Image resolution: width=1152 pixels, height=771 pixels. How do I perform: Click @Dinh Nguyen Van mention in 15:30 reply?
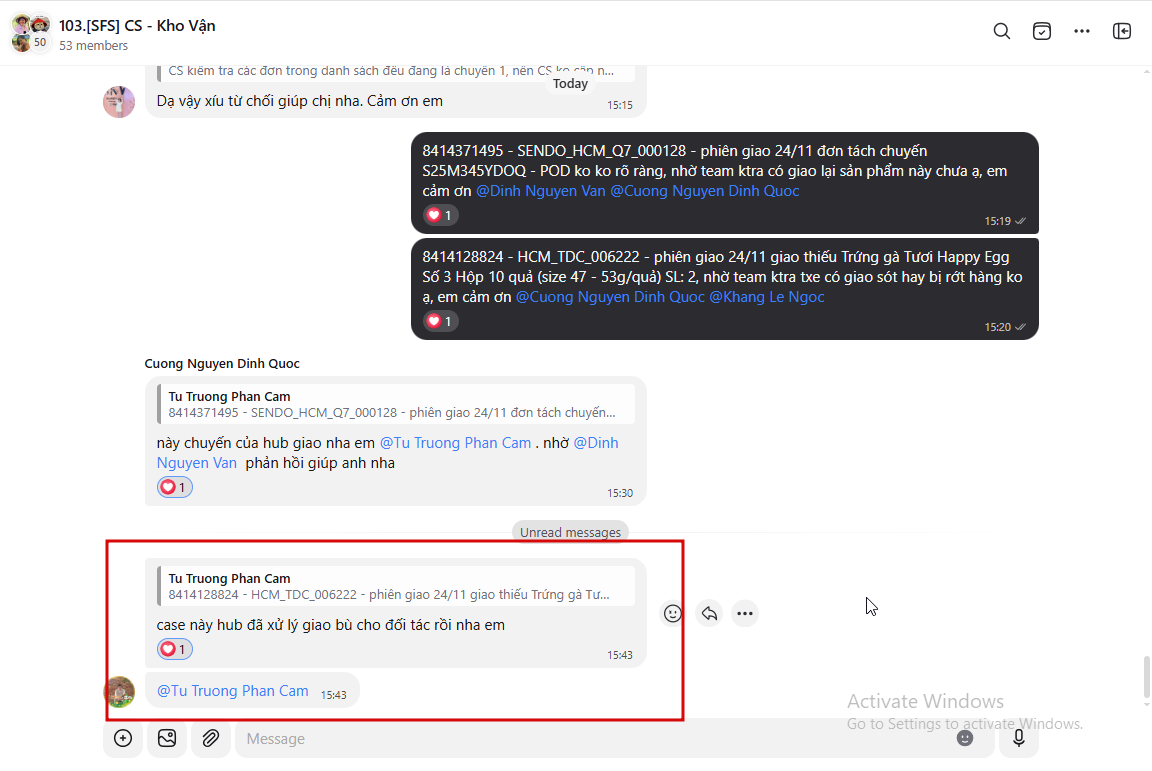coord(387,453)
